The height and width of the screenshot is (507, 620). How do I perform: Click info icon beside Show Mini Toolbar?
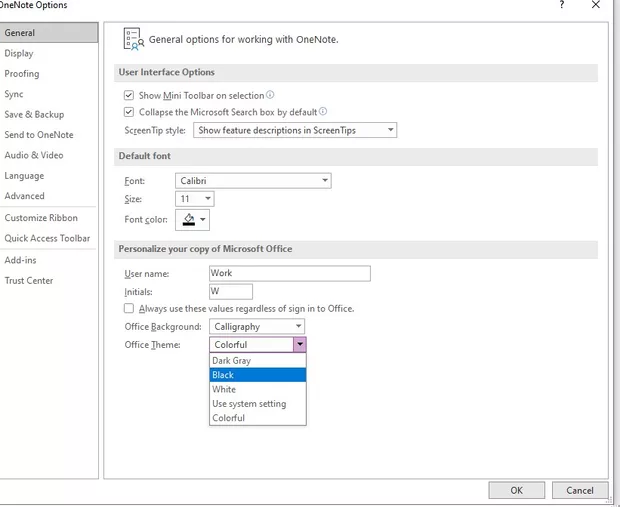[x=270, y=95]
